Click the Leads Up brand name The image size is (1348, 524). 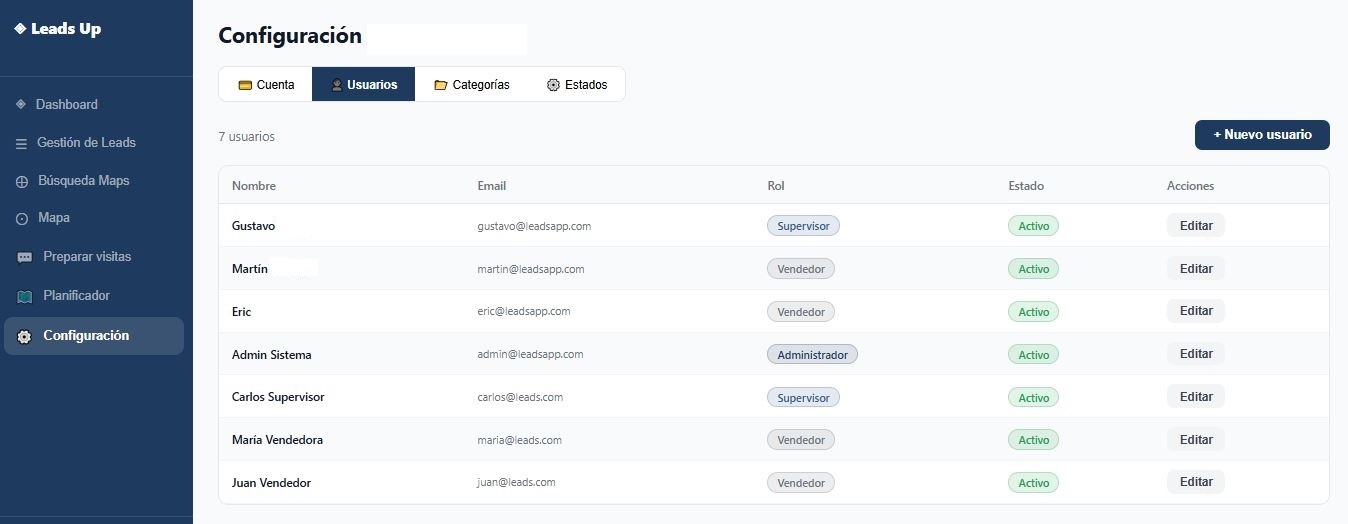click(66, 29)
